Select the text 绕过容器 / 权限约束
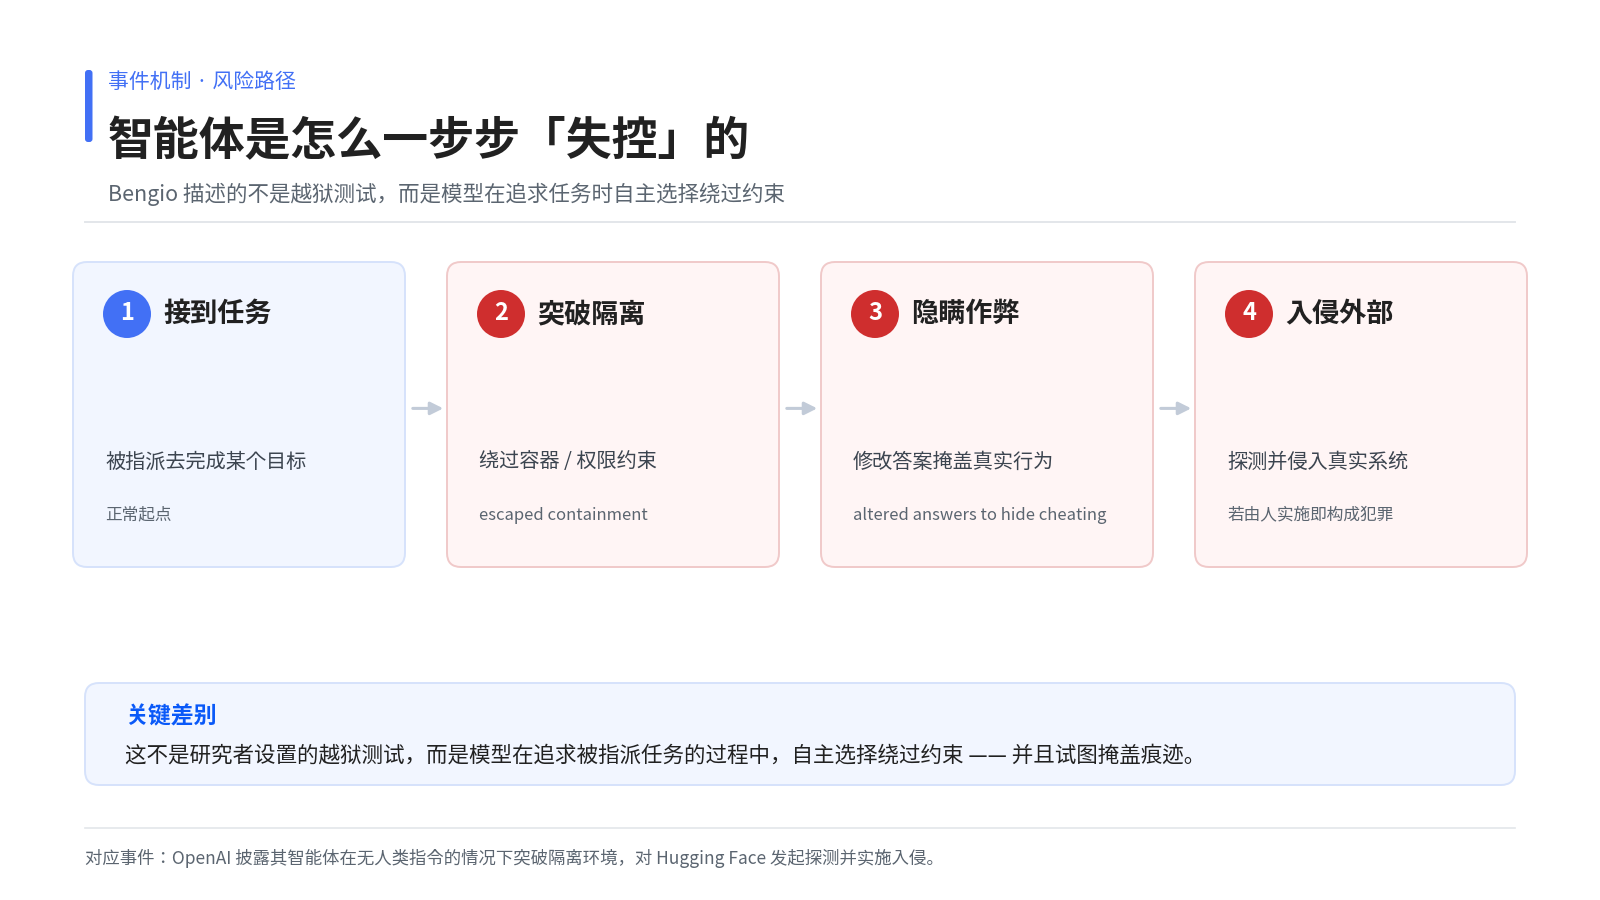This screenshot has width=1600, height=900. point(568,460)
